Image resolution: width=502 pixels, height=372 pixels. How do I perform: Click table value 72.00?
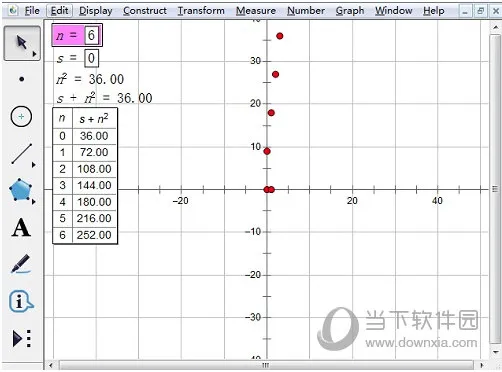point(94,152)
